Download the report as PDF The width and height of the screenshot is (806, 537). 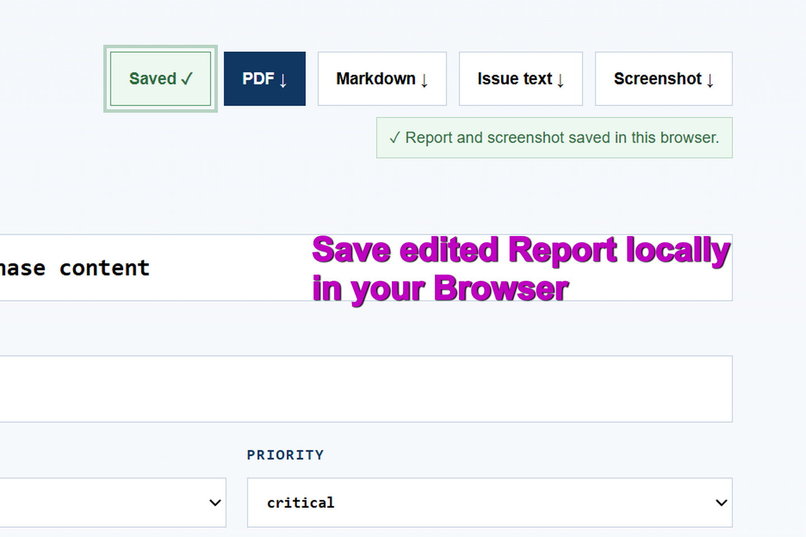[x=265, y=79]
